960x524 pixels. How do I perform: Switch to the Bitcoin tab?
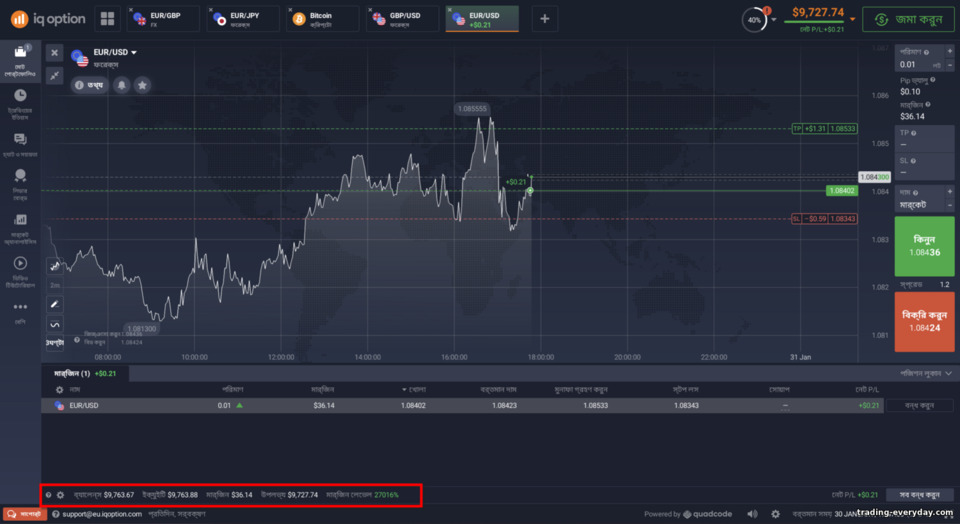coord(322,19)
